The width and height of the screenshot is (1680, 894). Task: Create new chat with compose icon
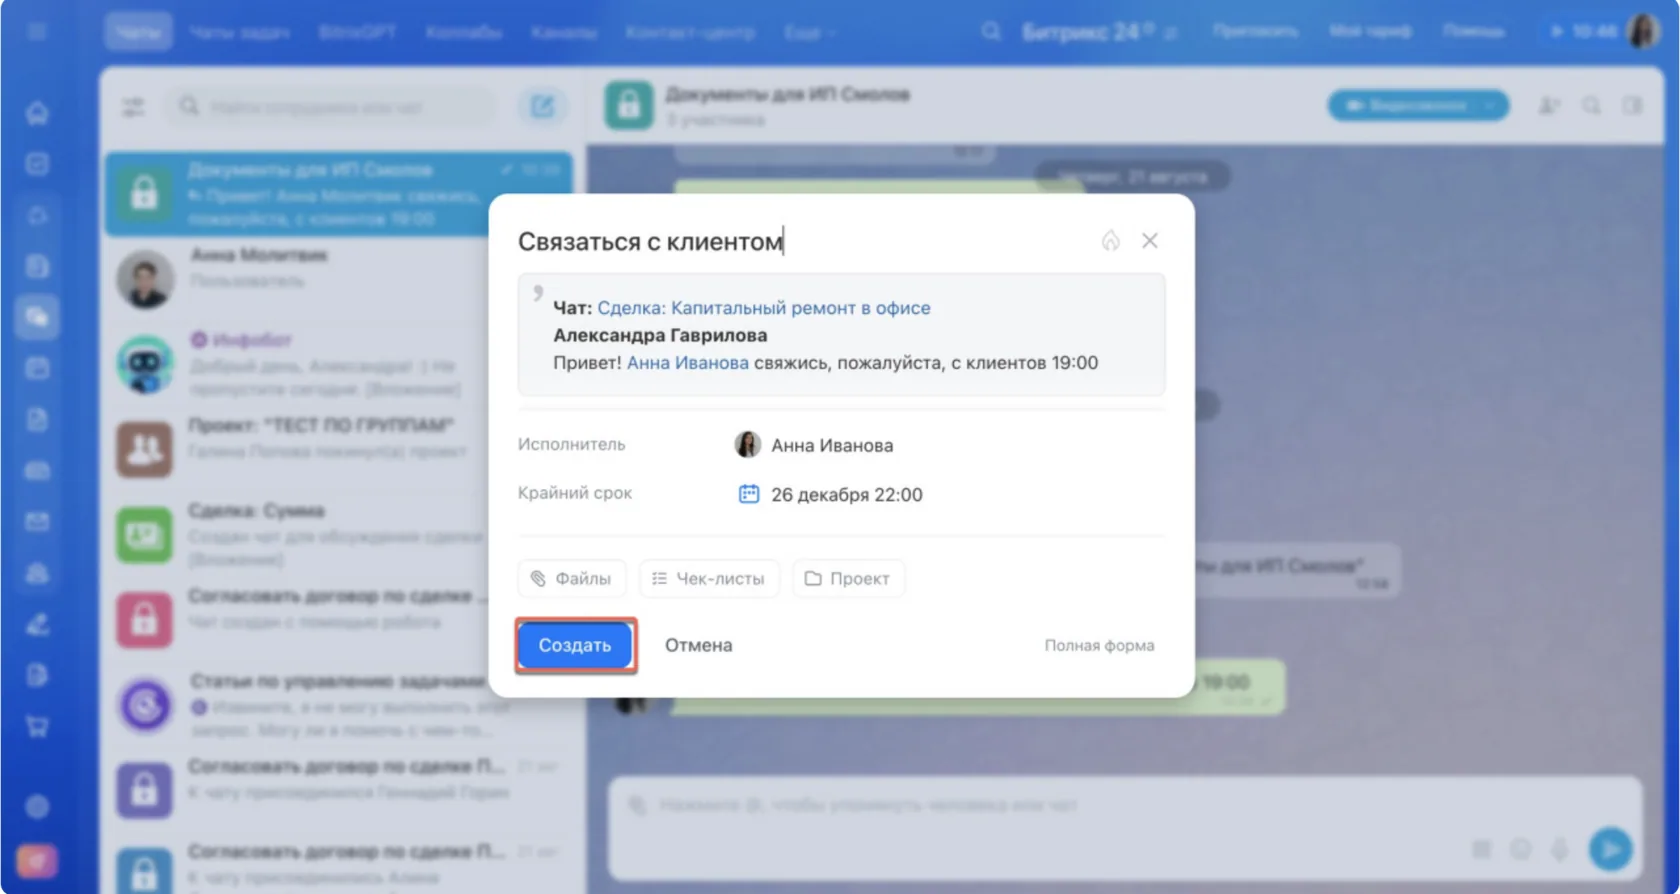coord(542,106)
